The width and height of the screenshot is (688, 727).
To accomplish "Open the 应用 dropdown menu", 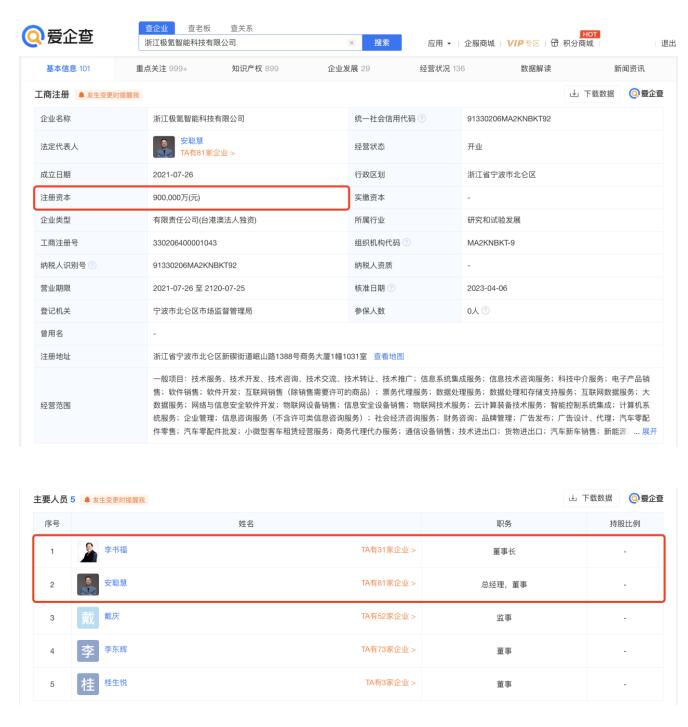I will (x=439, y=43).
